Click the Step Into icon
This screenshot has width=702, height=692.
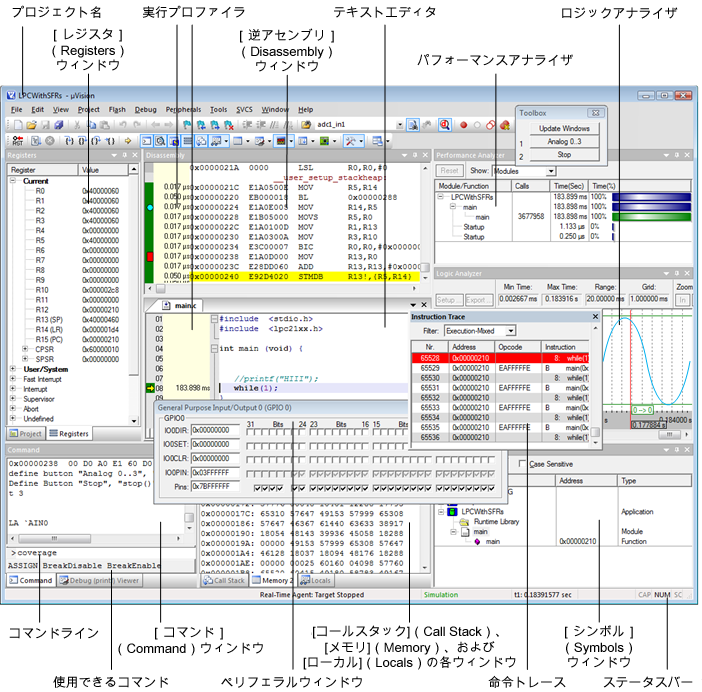69,141
